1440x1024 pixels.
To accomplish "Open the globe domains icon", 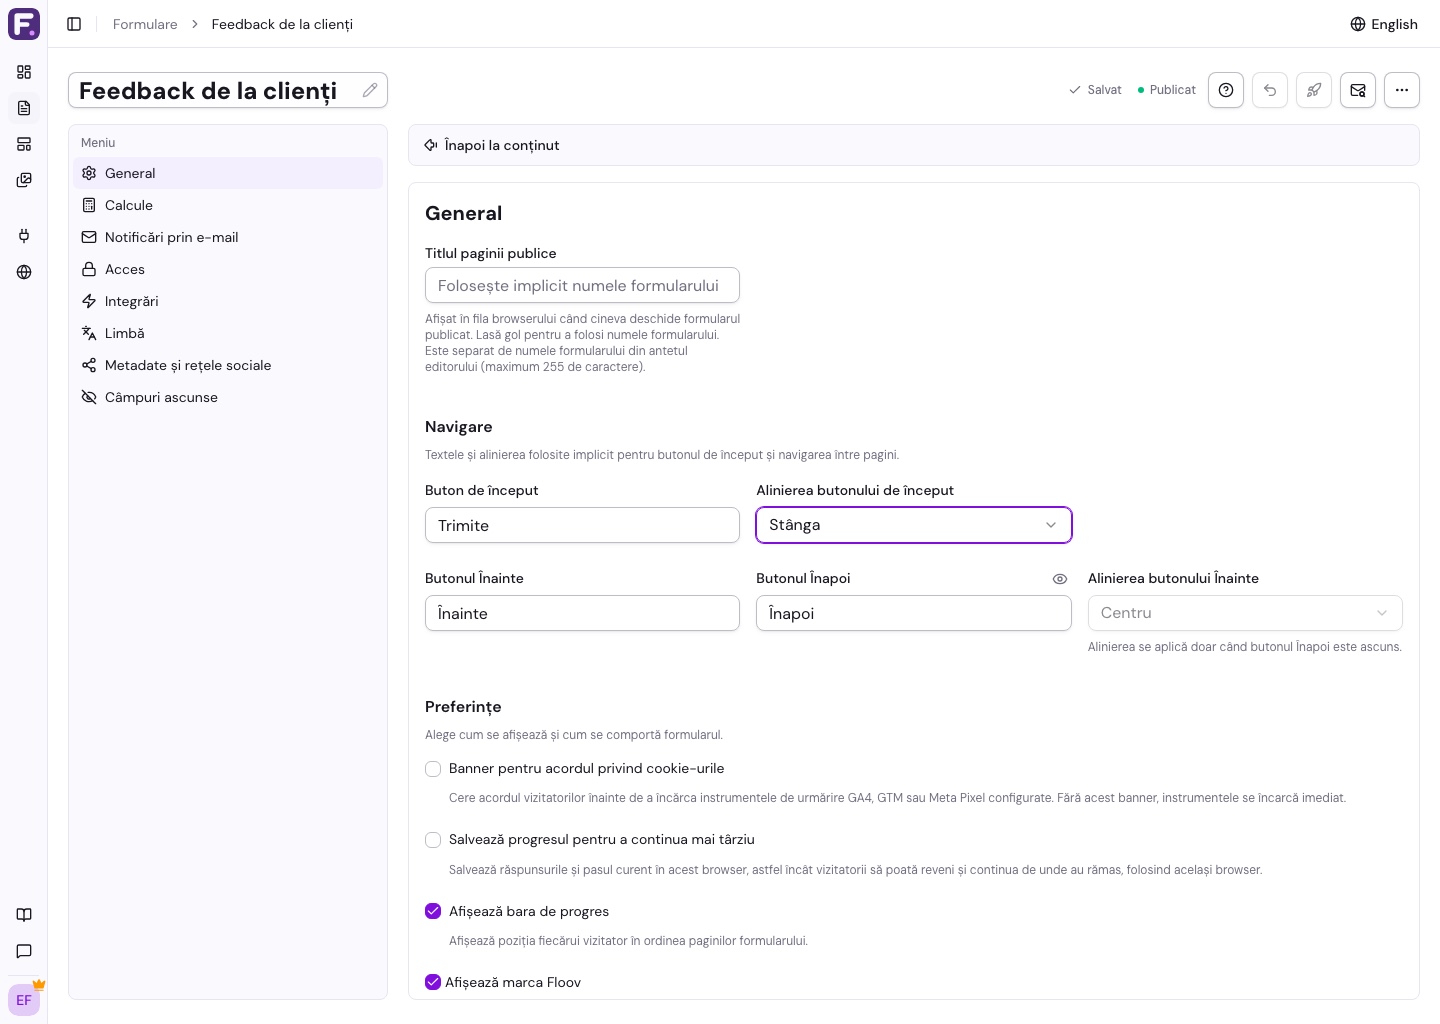I will pyautogui.click(x=24, y=272).
